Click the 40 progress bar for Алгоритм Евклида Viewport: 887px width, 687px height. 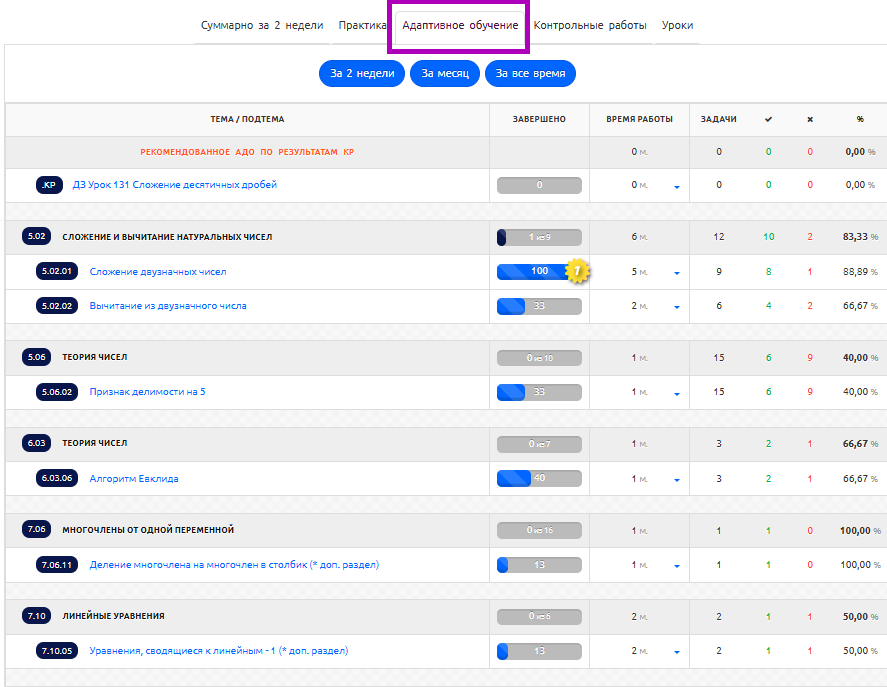click(539, 478)
